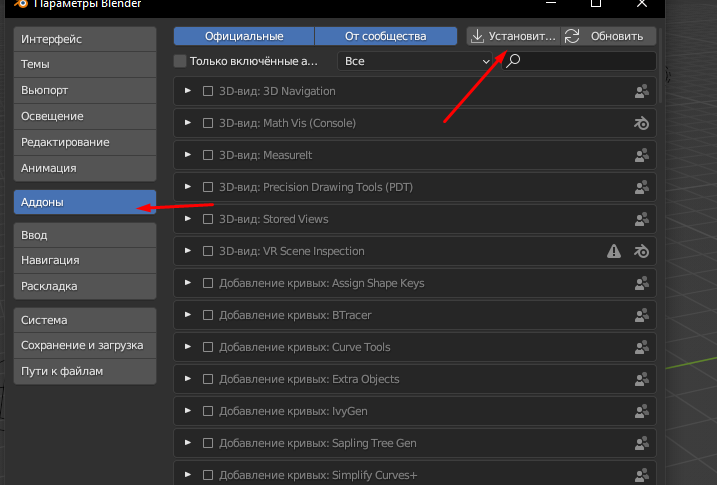
Task: Switch to the Интерфейс section
Action: pyautogui.click(x=85, y=39)
